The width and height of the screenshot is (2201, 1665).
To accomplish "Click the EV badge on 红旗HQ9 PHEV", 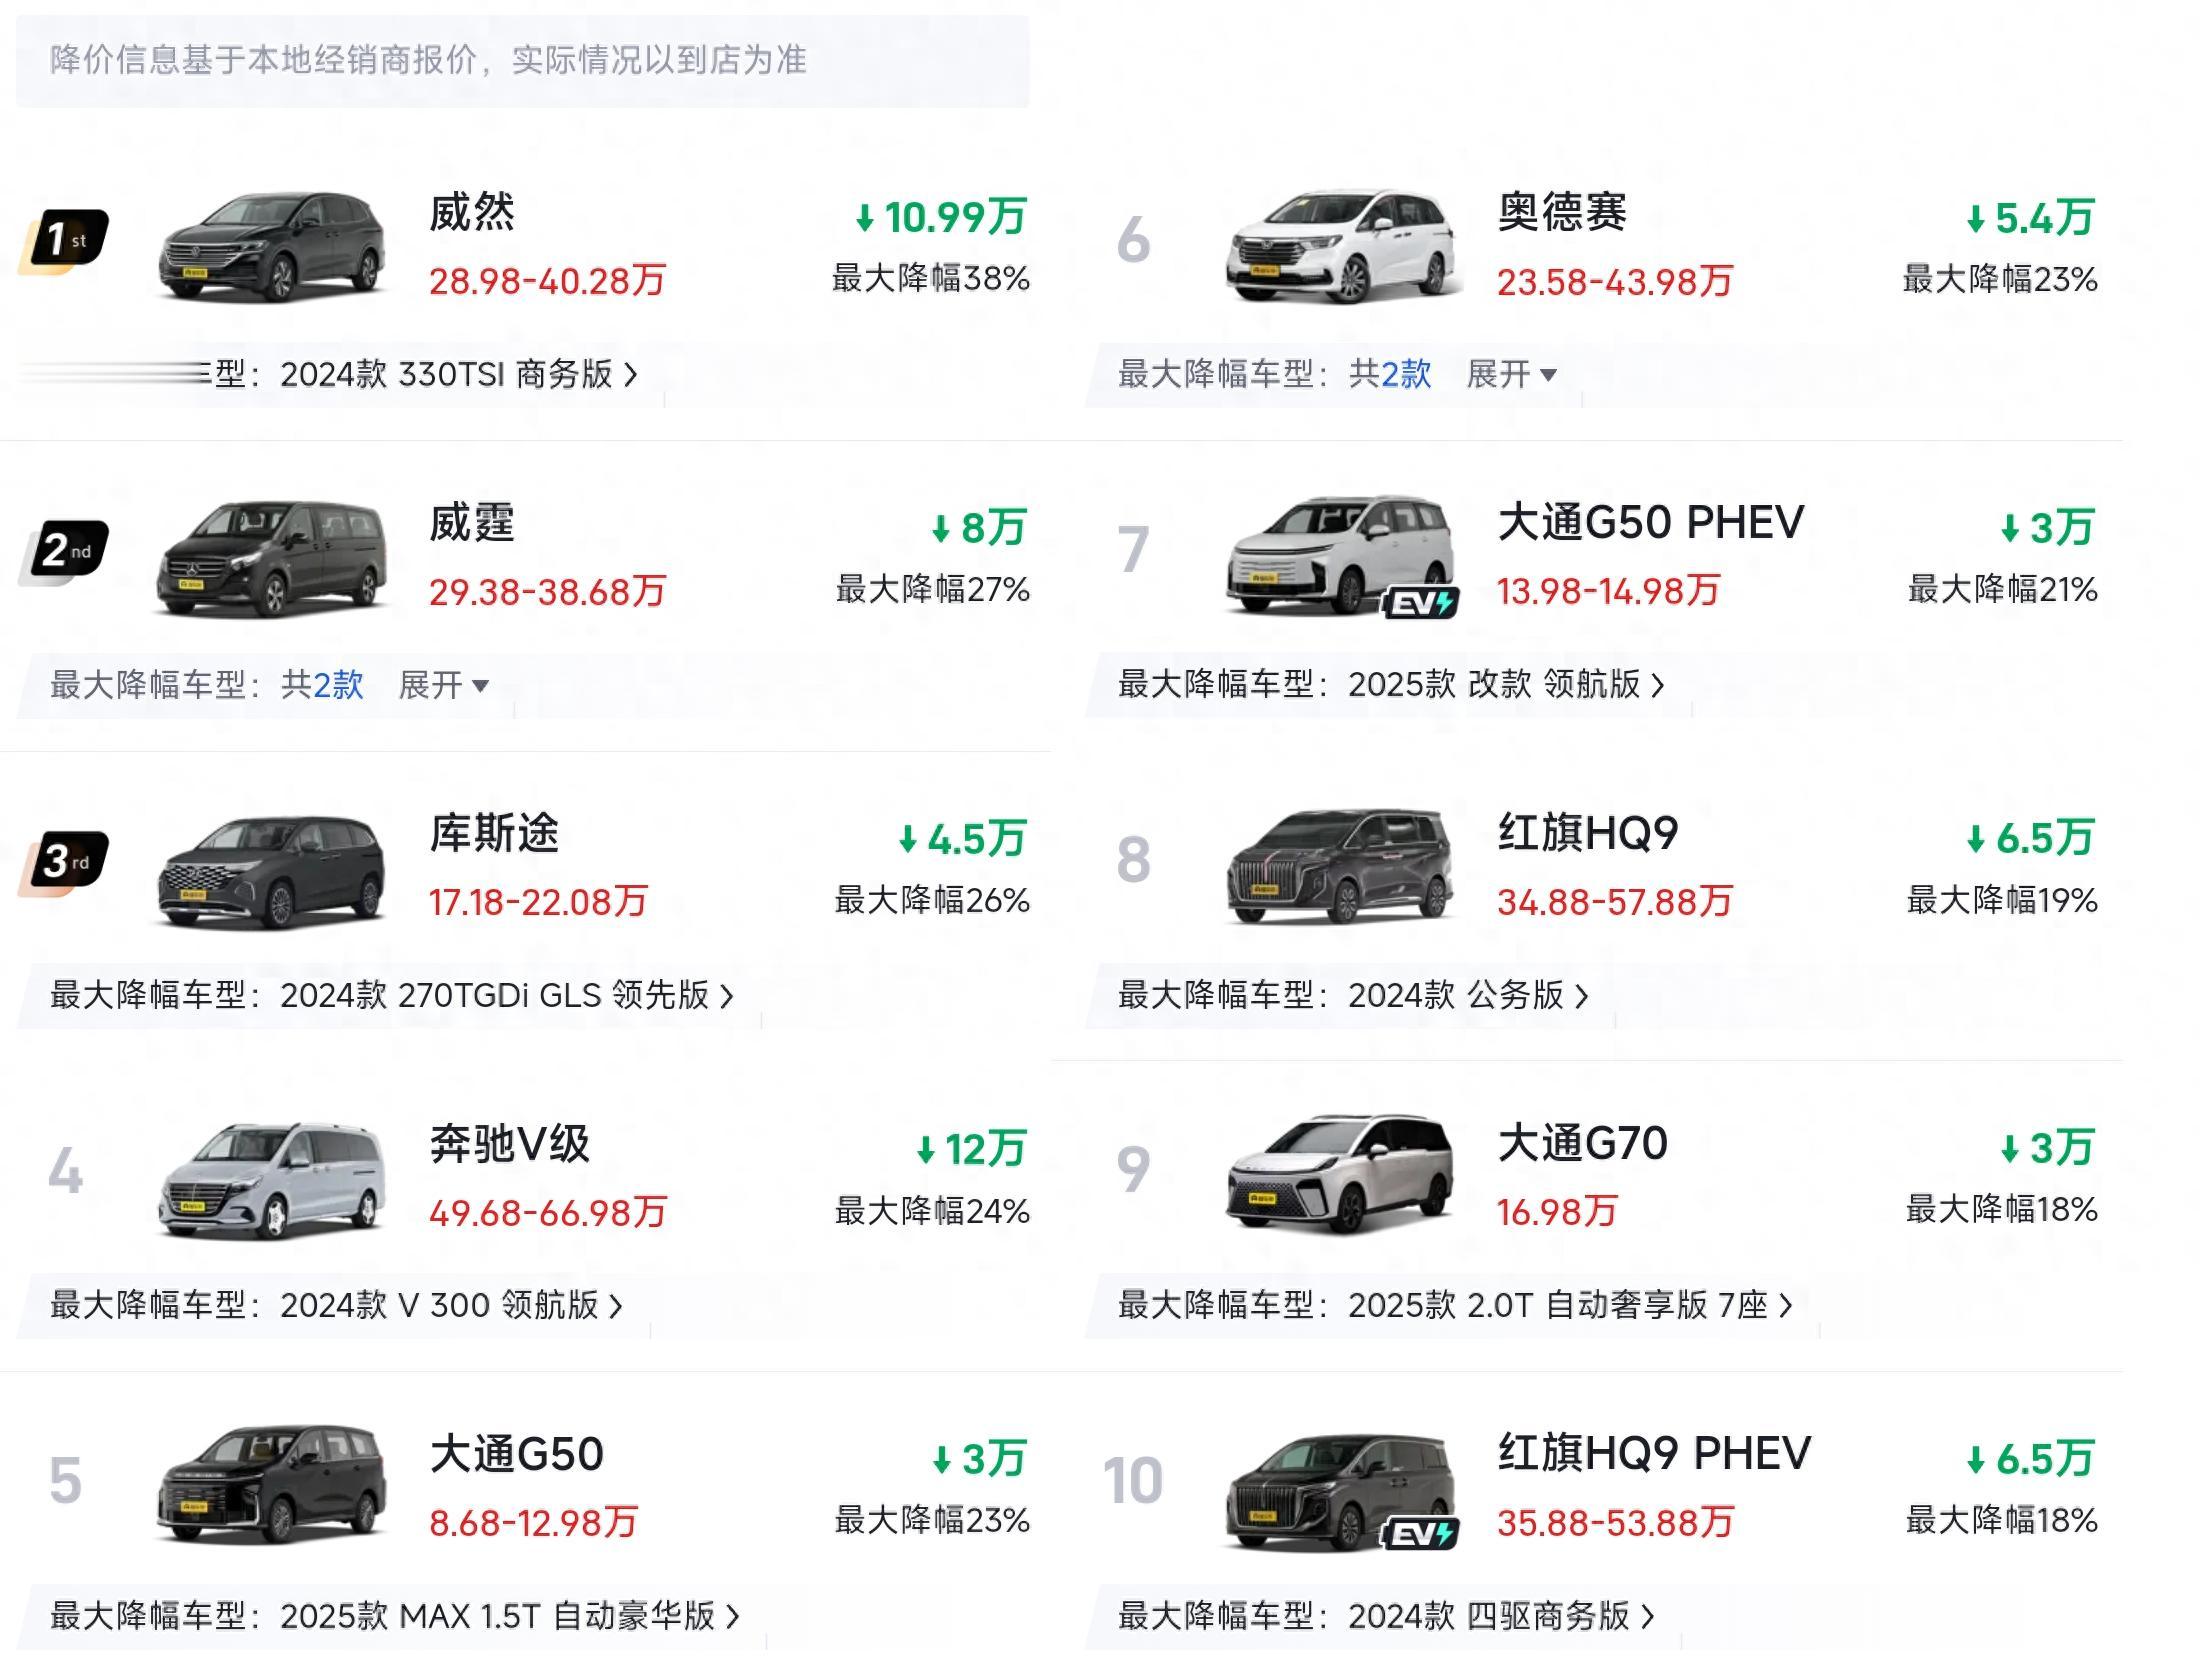I will click(1421, 1533).
